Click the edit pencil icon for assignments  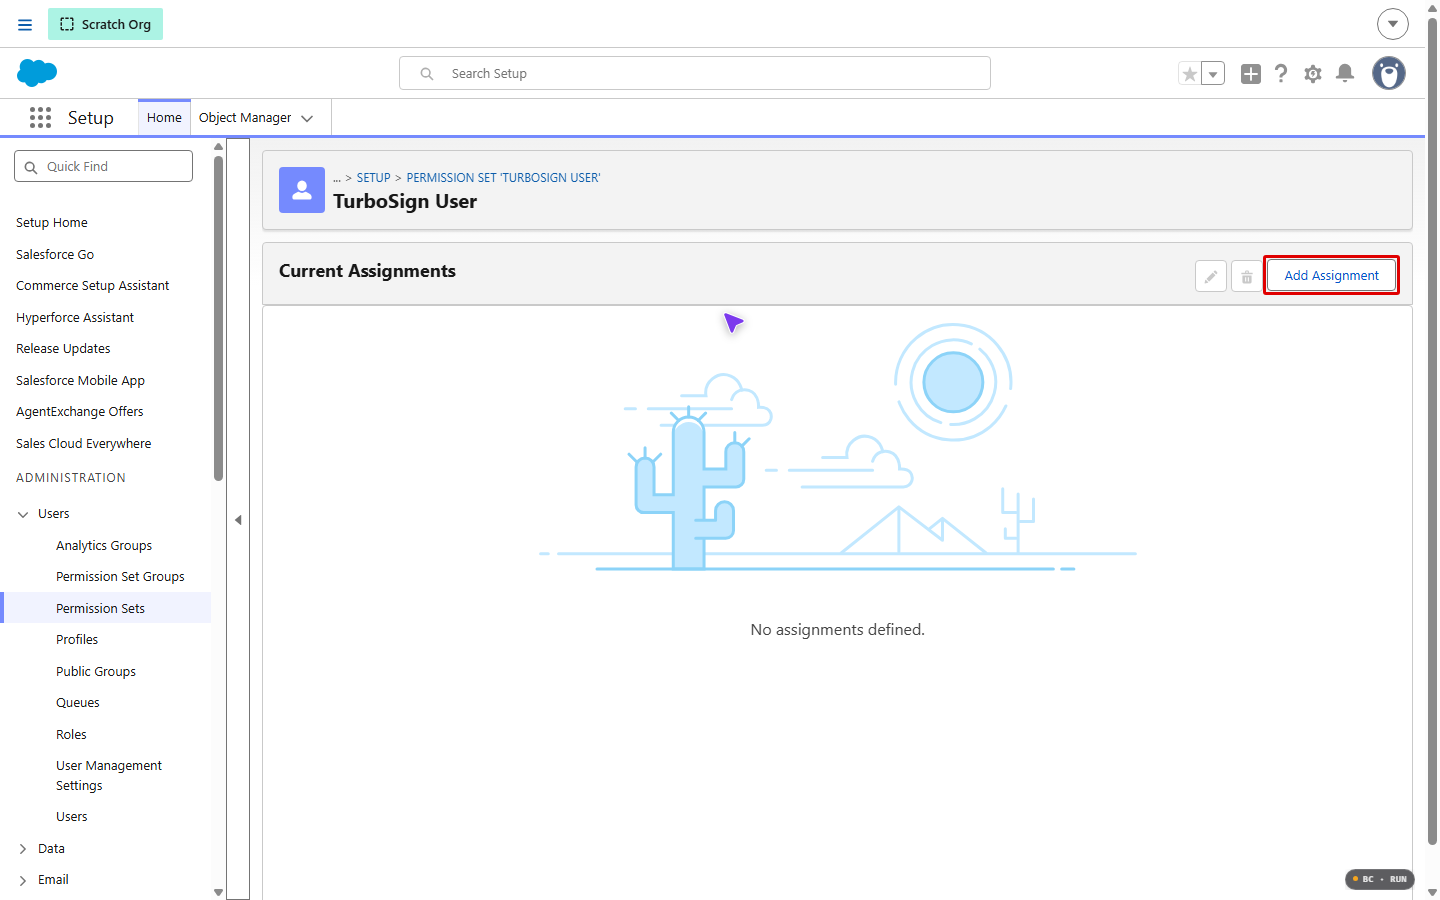(x=1211, y=276)
